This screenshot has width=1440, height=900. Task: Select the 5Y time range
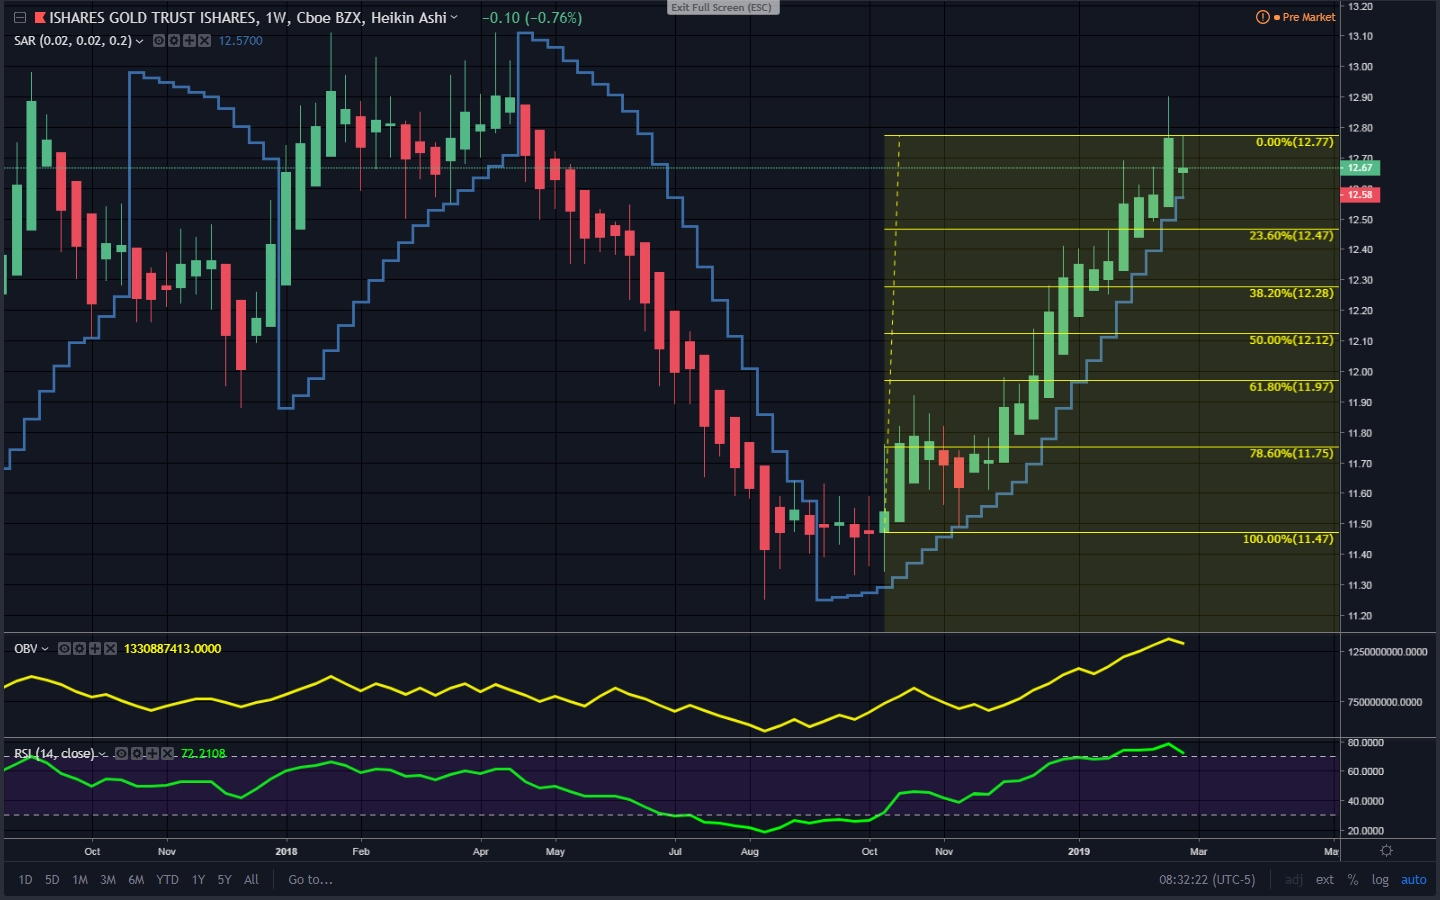[224, 880]
